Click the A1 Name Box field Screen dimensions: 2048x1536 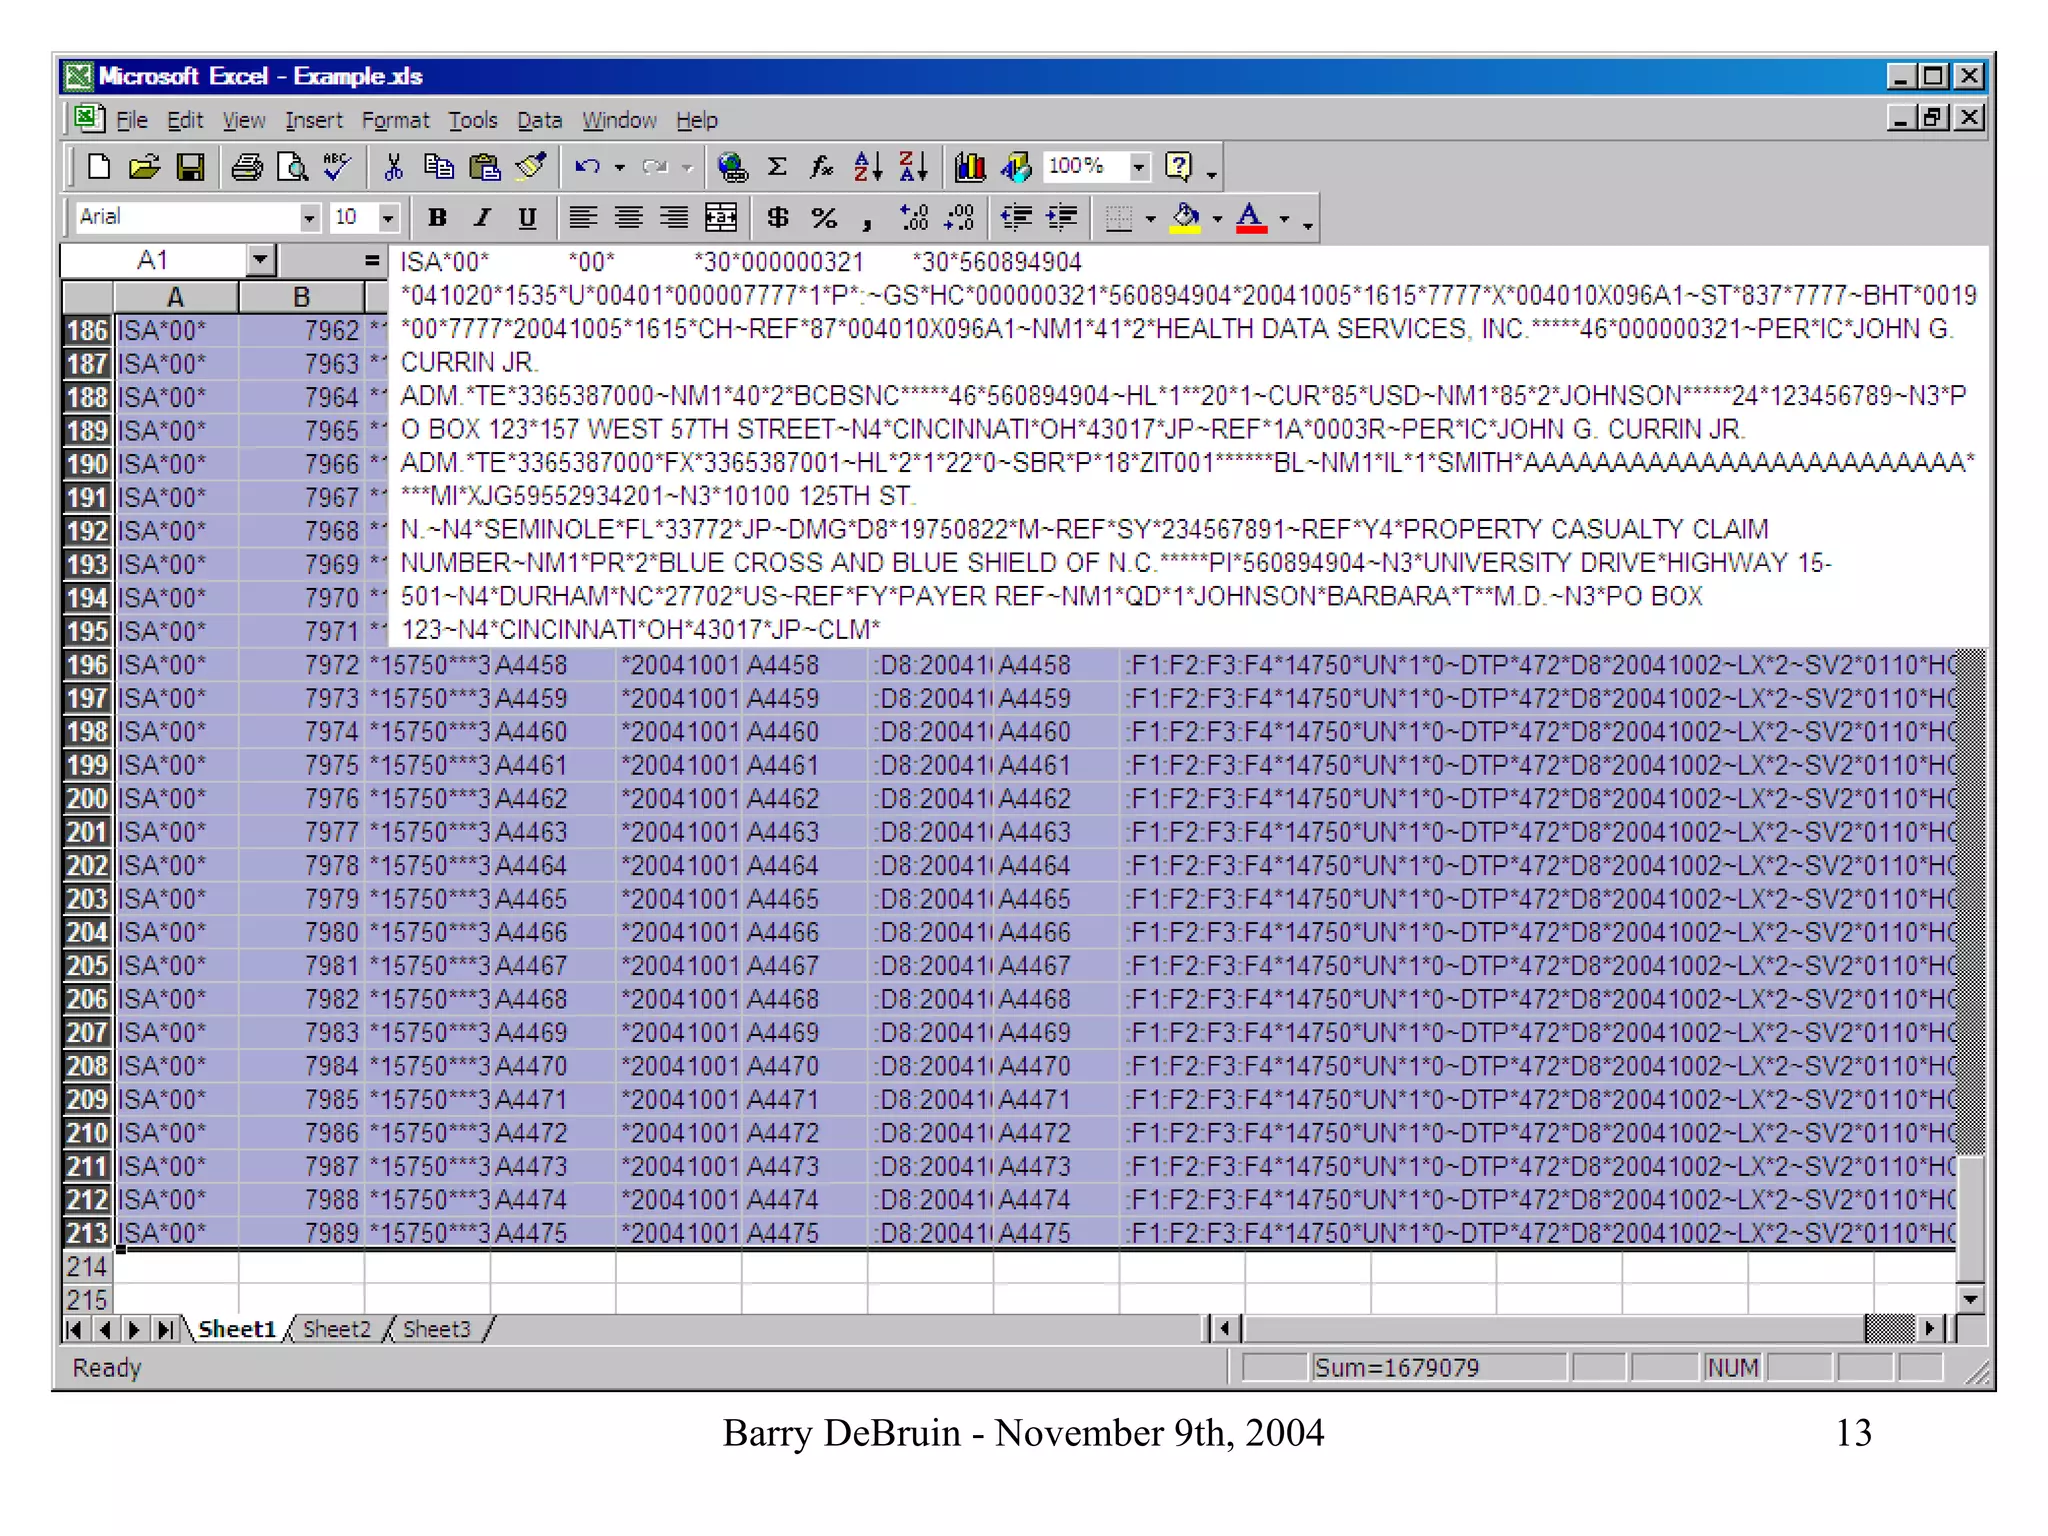coord(153,261)
